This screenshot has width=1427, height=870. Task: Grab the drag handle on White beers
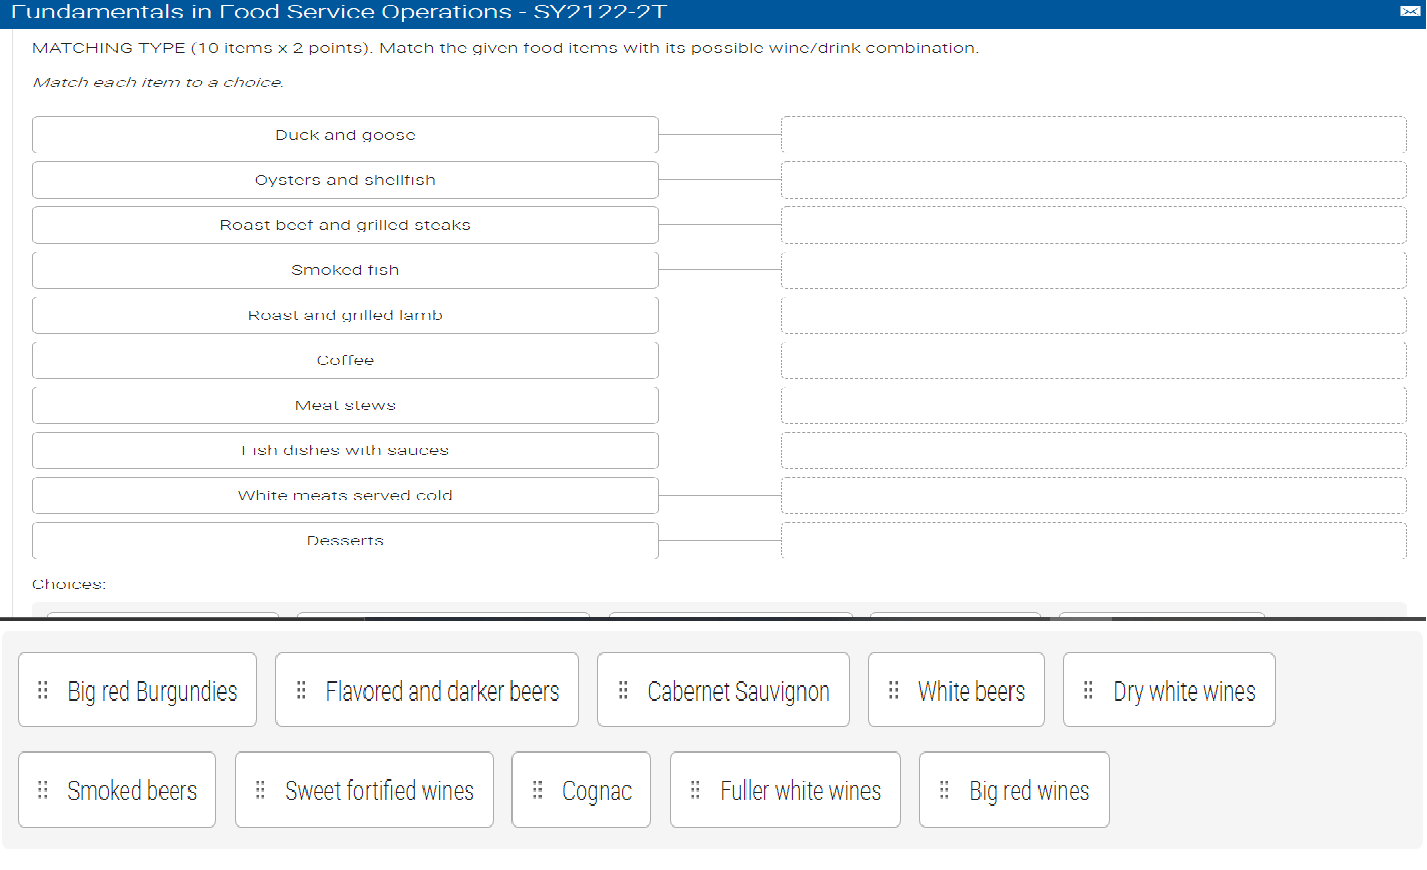[x=894, y=690]
